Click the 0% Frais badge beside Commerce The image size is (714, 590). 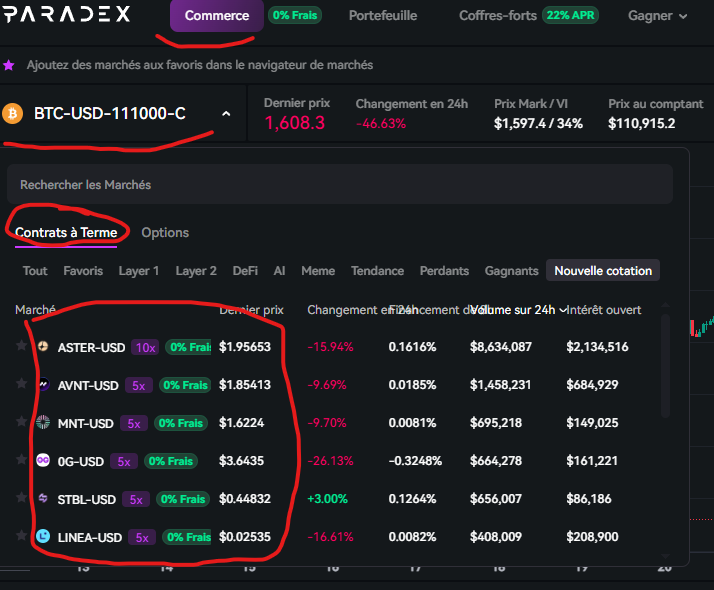295,15
